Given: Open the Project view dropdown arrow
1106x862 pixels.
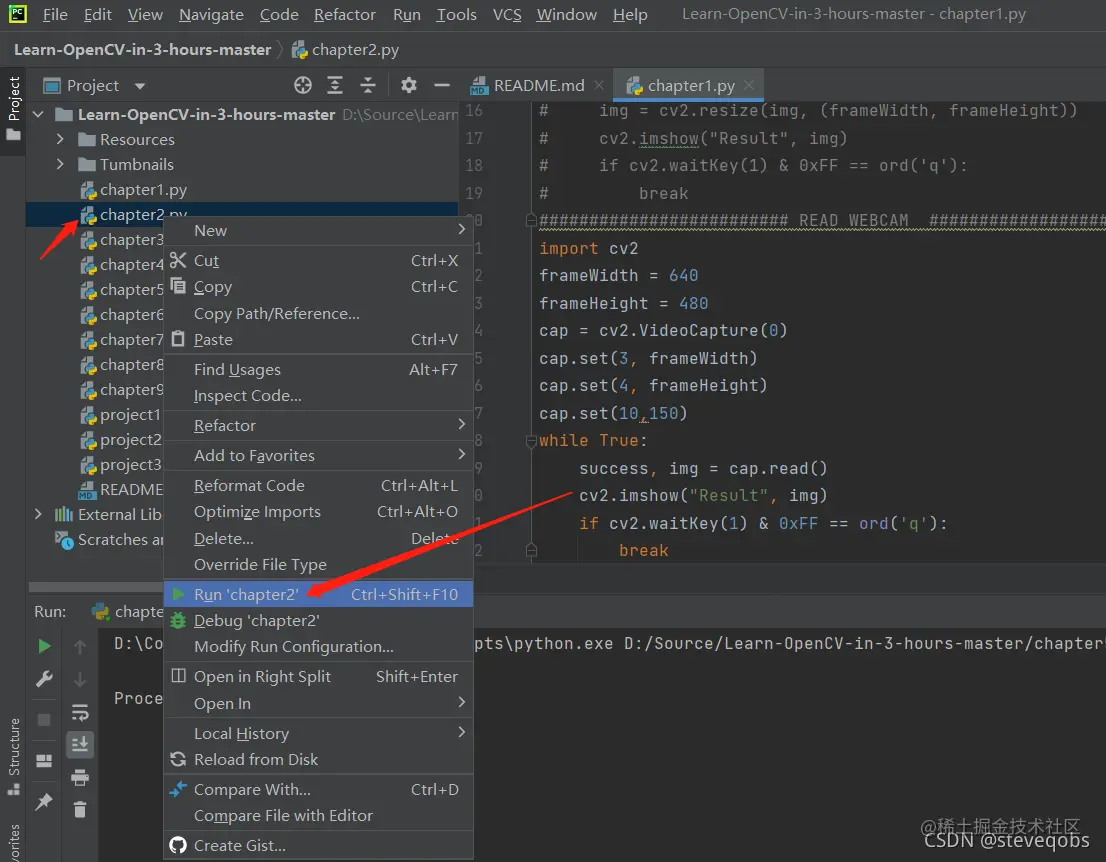Looking at the screenshot, I should [x=140, y=86].
